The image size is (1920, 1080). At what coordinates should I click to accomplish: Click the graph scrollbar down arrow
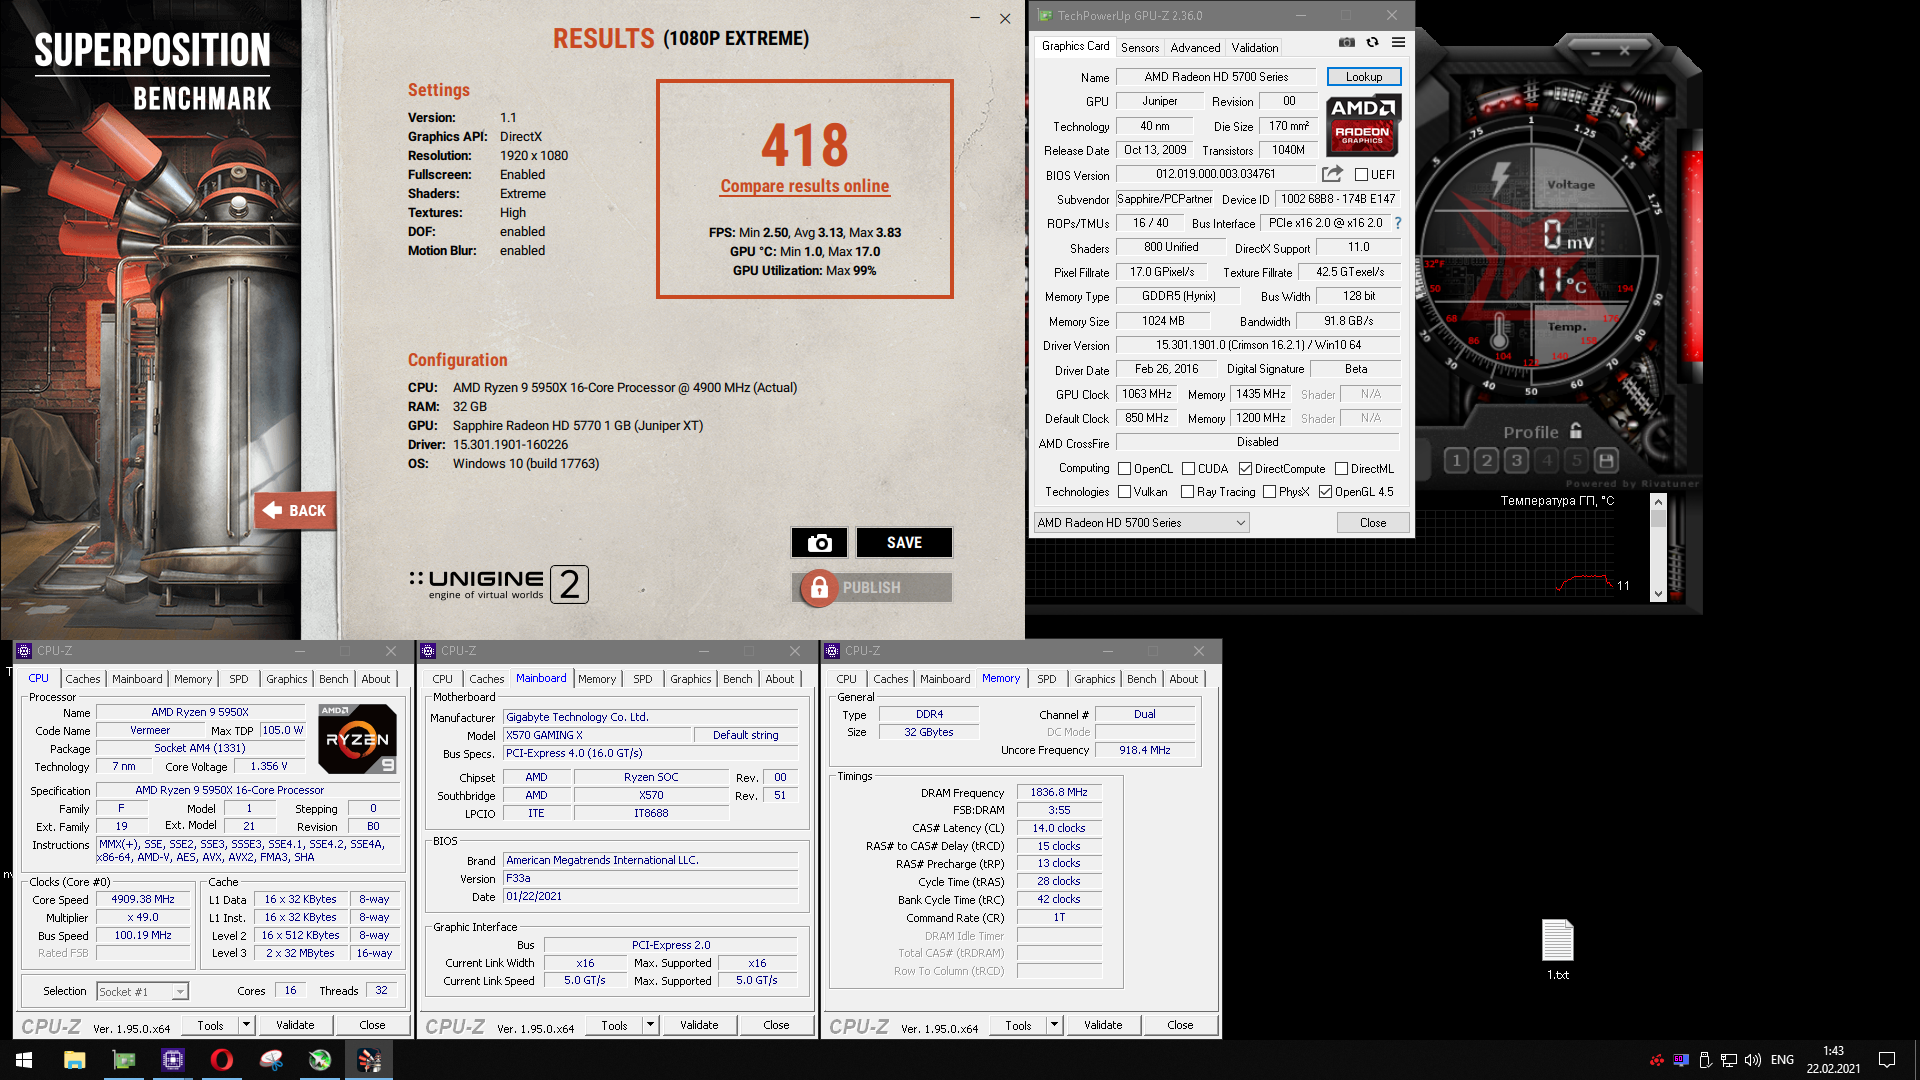[1658, 594]
